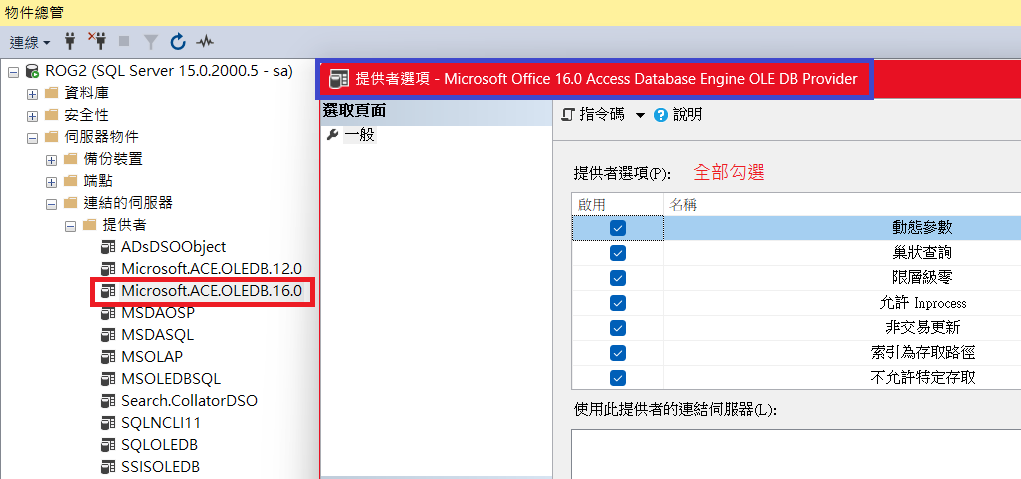This screenshot has width=1021, height=479.
Task: Click the MSOLAP provider icon
Action: pos(108,357)
